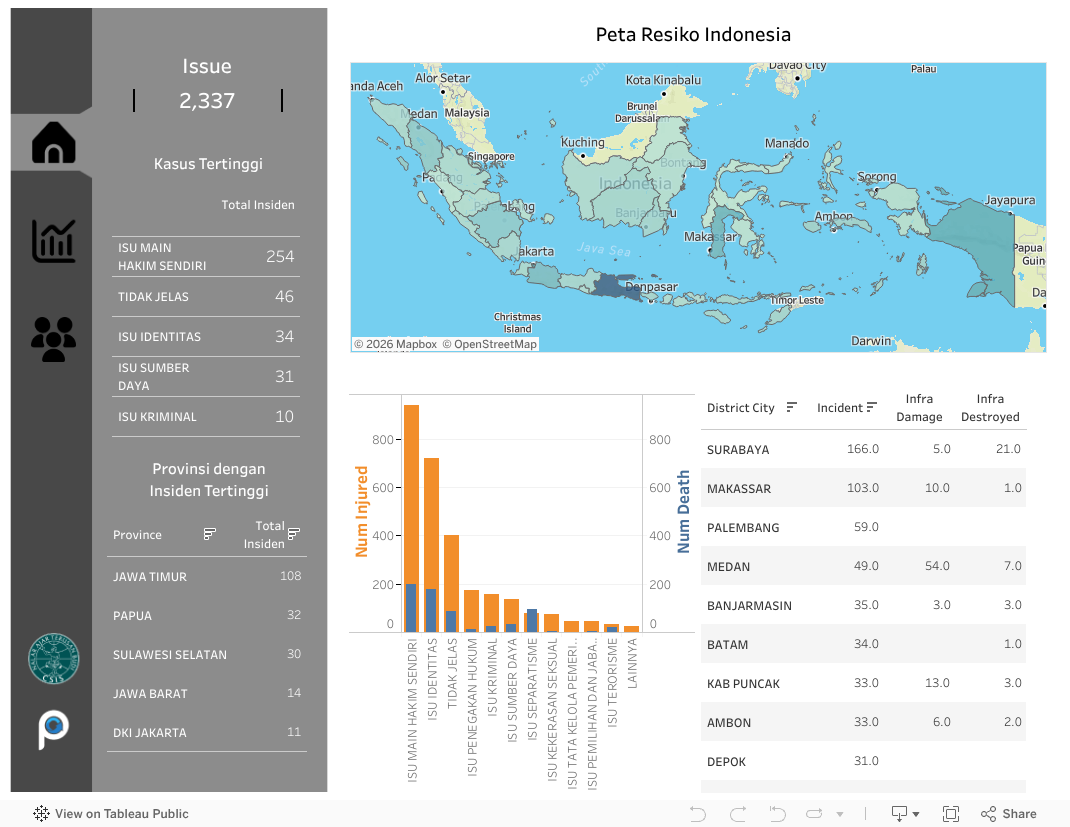
Task: Click the Share button
Action: click(x=1009, y=813)
